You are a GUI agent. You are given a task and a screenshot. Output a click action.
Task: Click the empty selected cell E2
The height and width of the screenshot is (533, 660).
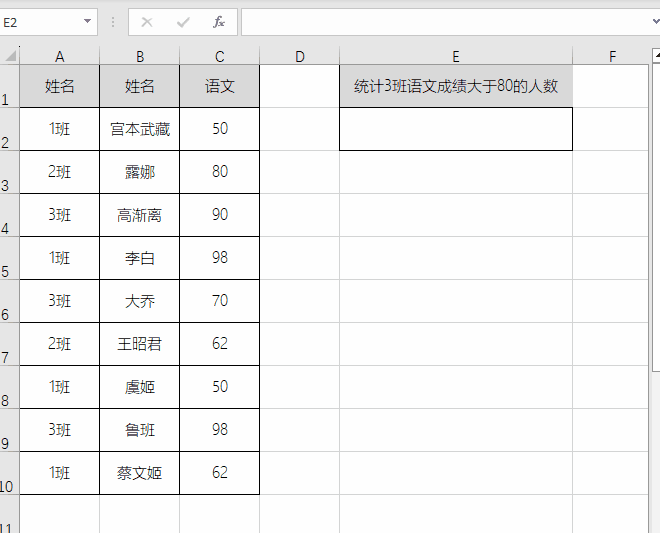pyautogui.click(x=456, y=129)
